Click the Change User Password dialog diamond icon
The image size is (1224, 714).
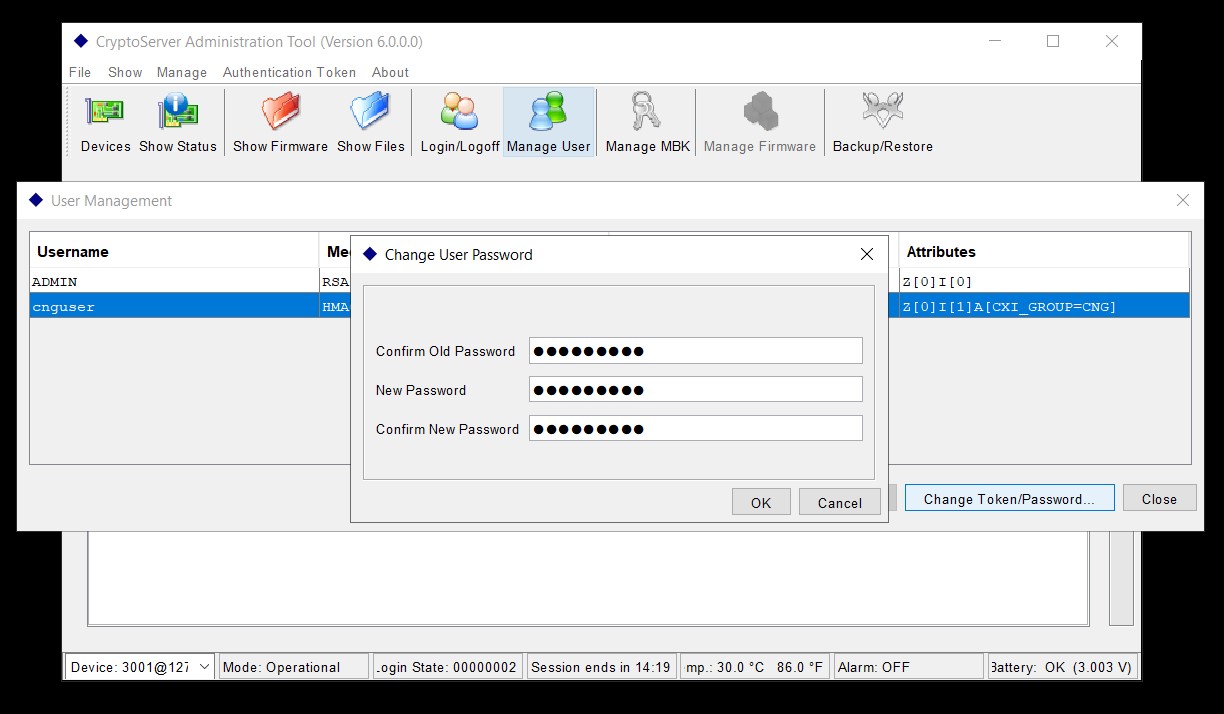[370, 254]
